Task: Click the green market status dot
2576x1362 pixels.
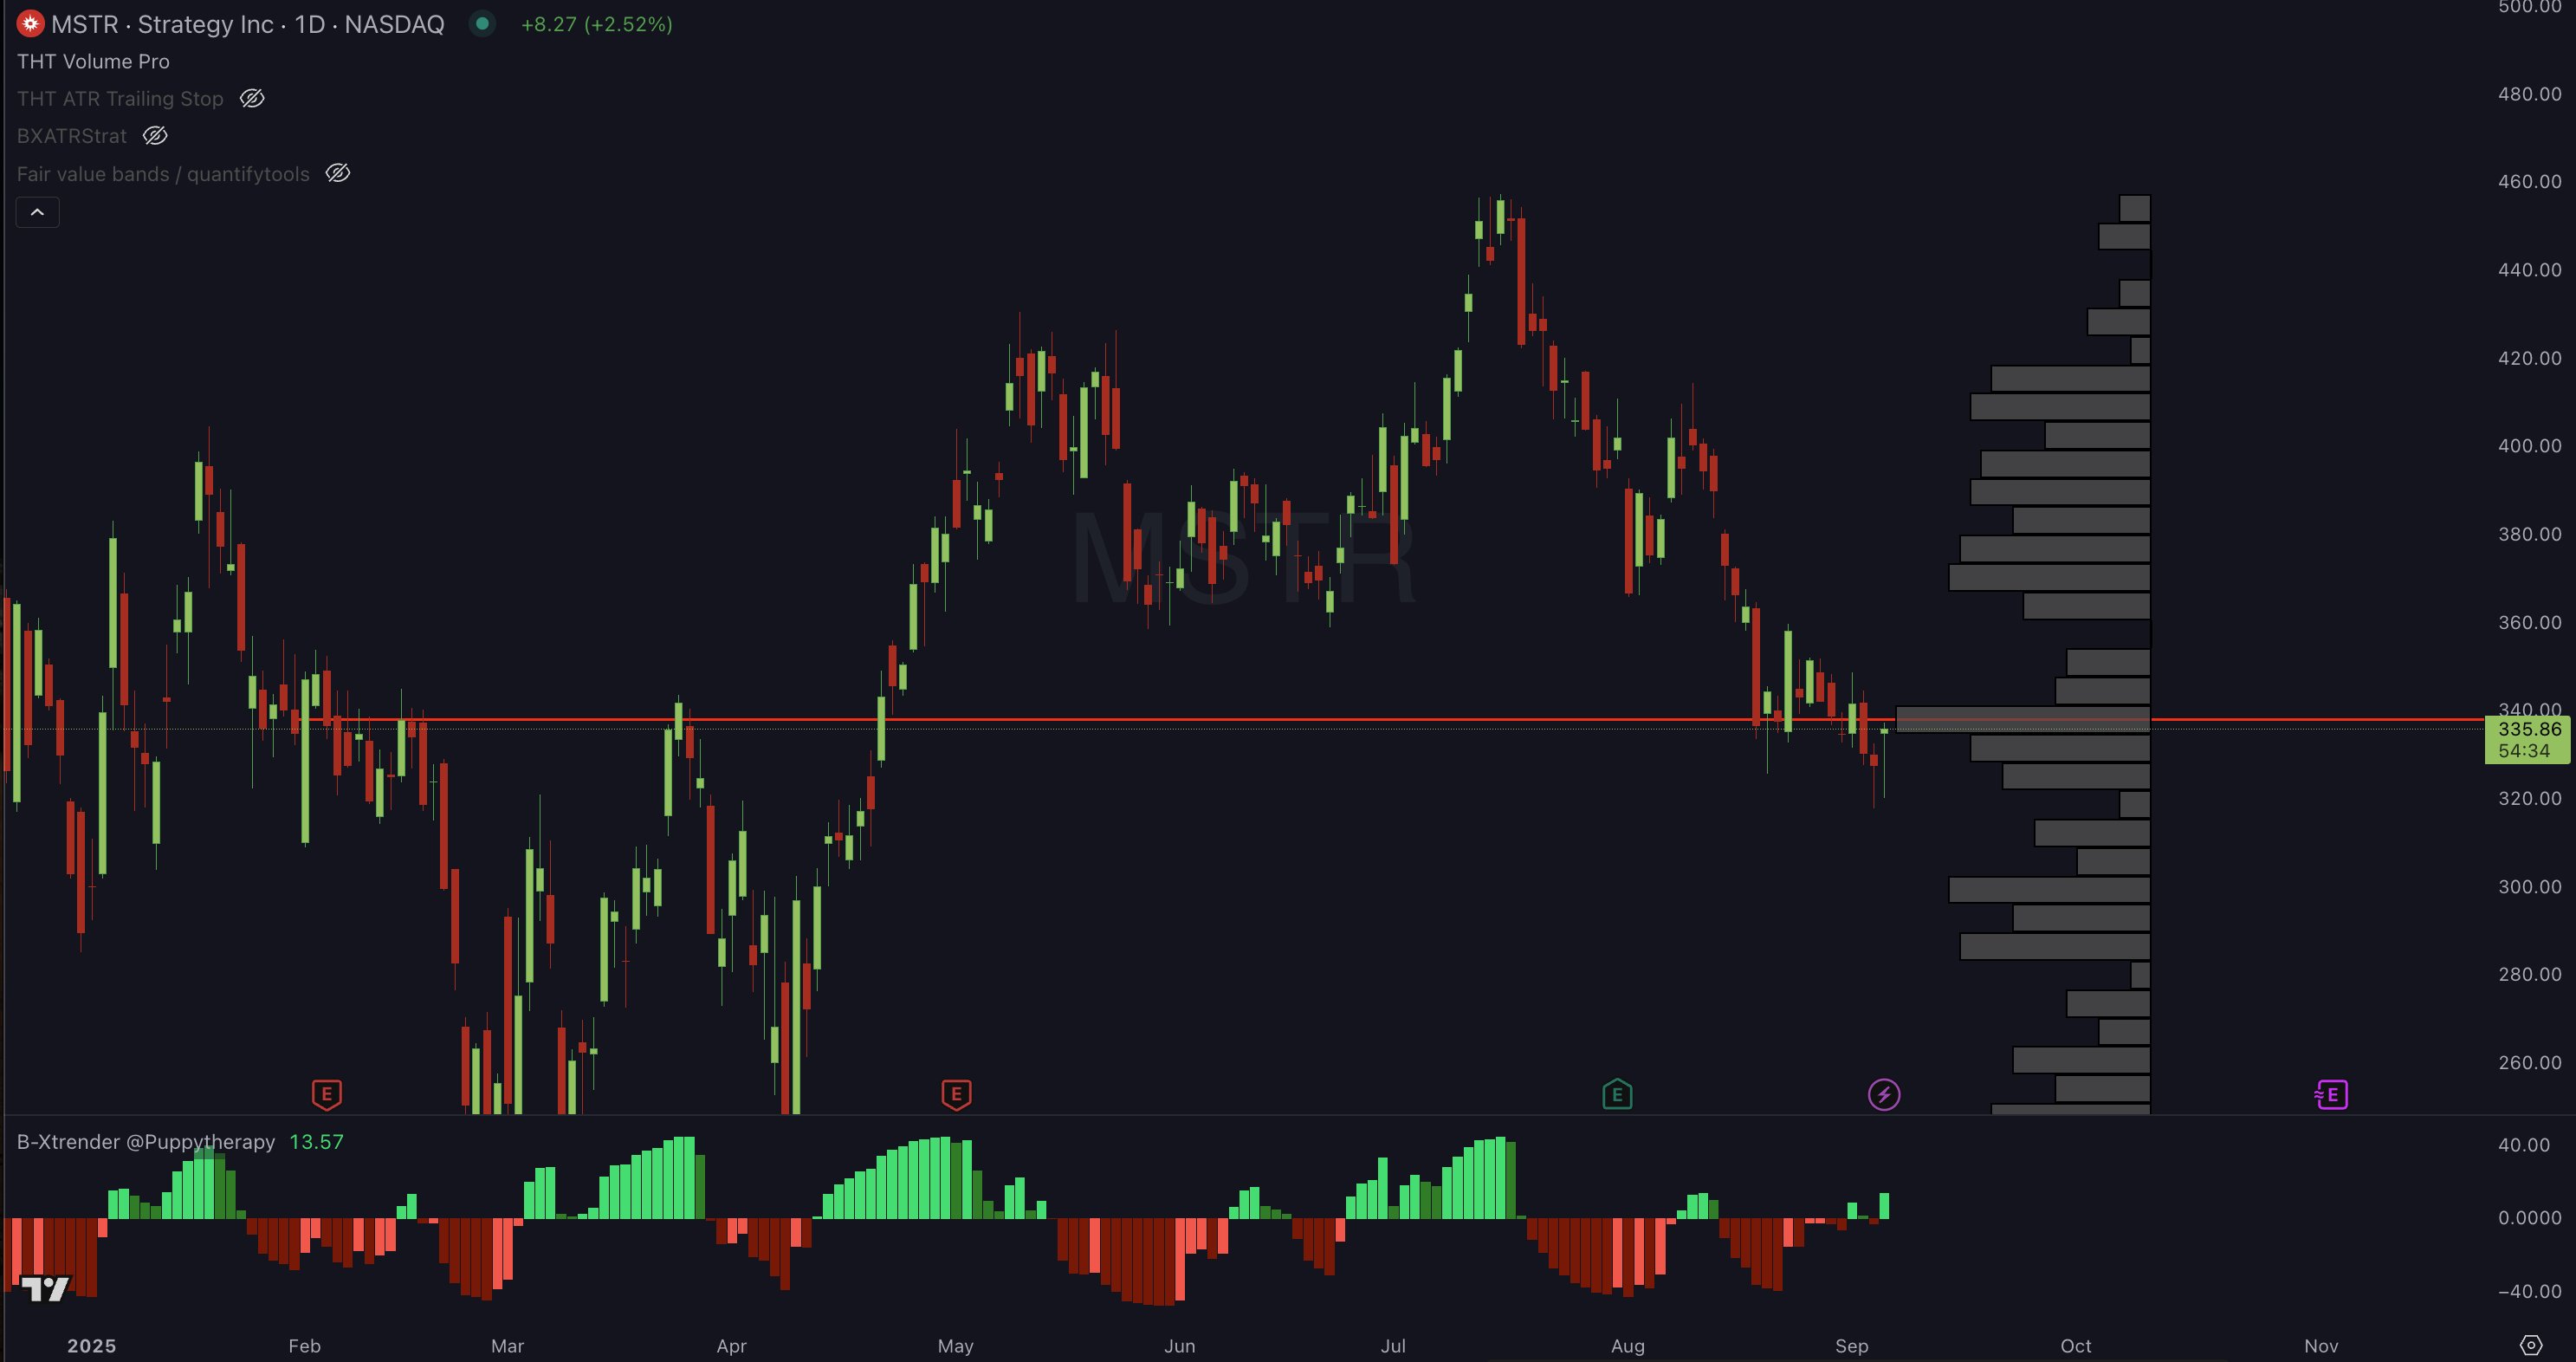Action: click(x=482, y=24)
